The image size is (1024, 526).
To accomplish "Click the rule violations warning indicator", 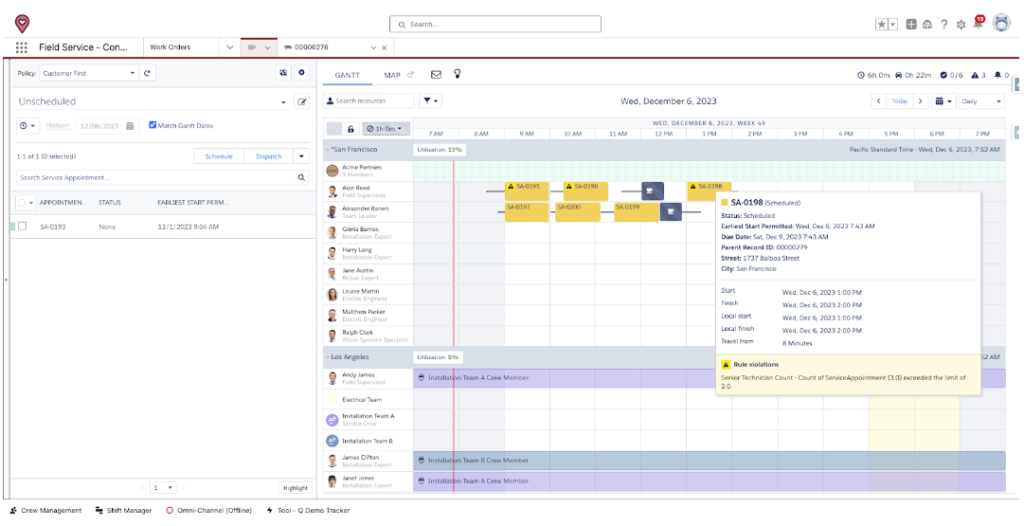I will click(x=978, y=75).
